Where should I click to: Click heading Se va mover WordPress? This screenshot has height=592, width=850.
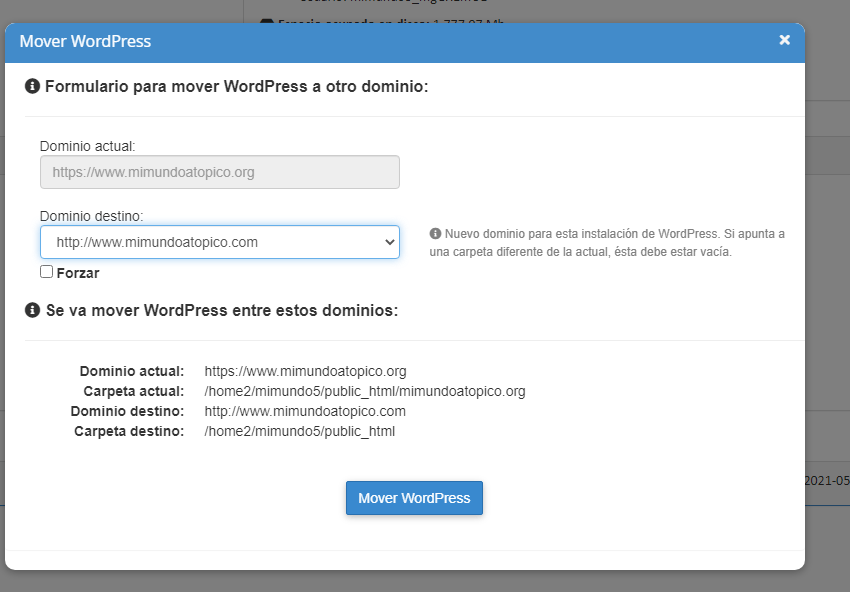pyautogui.click(x=222, y=311)
